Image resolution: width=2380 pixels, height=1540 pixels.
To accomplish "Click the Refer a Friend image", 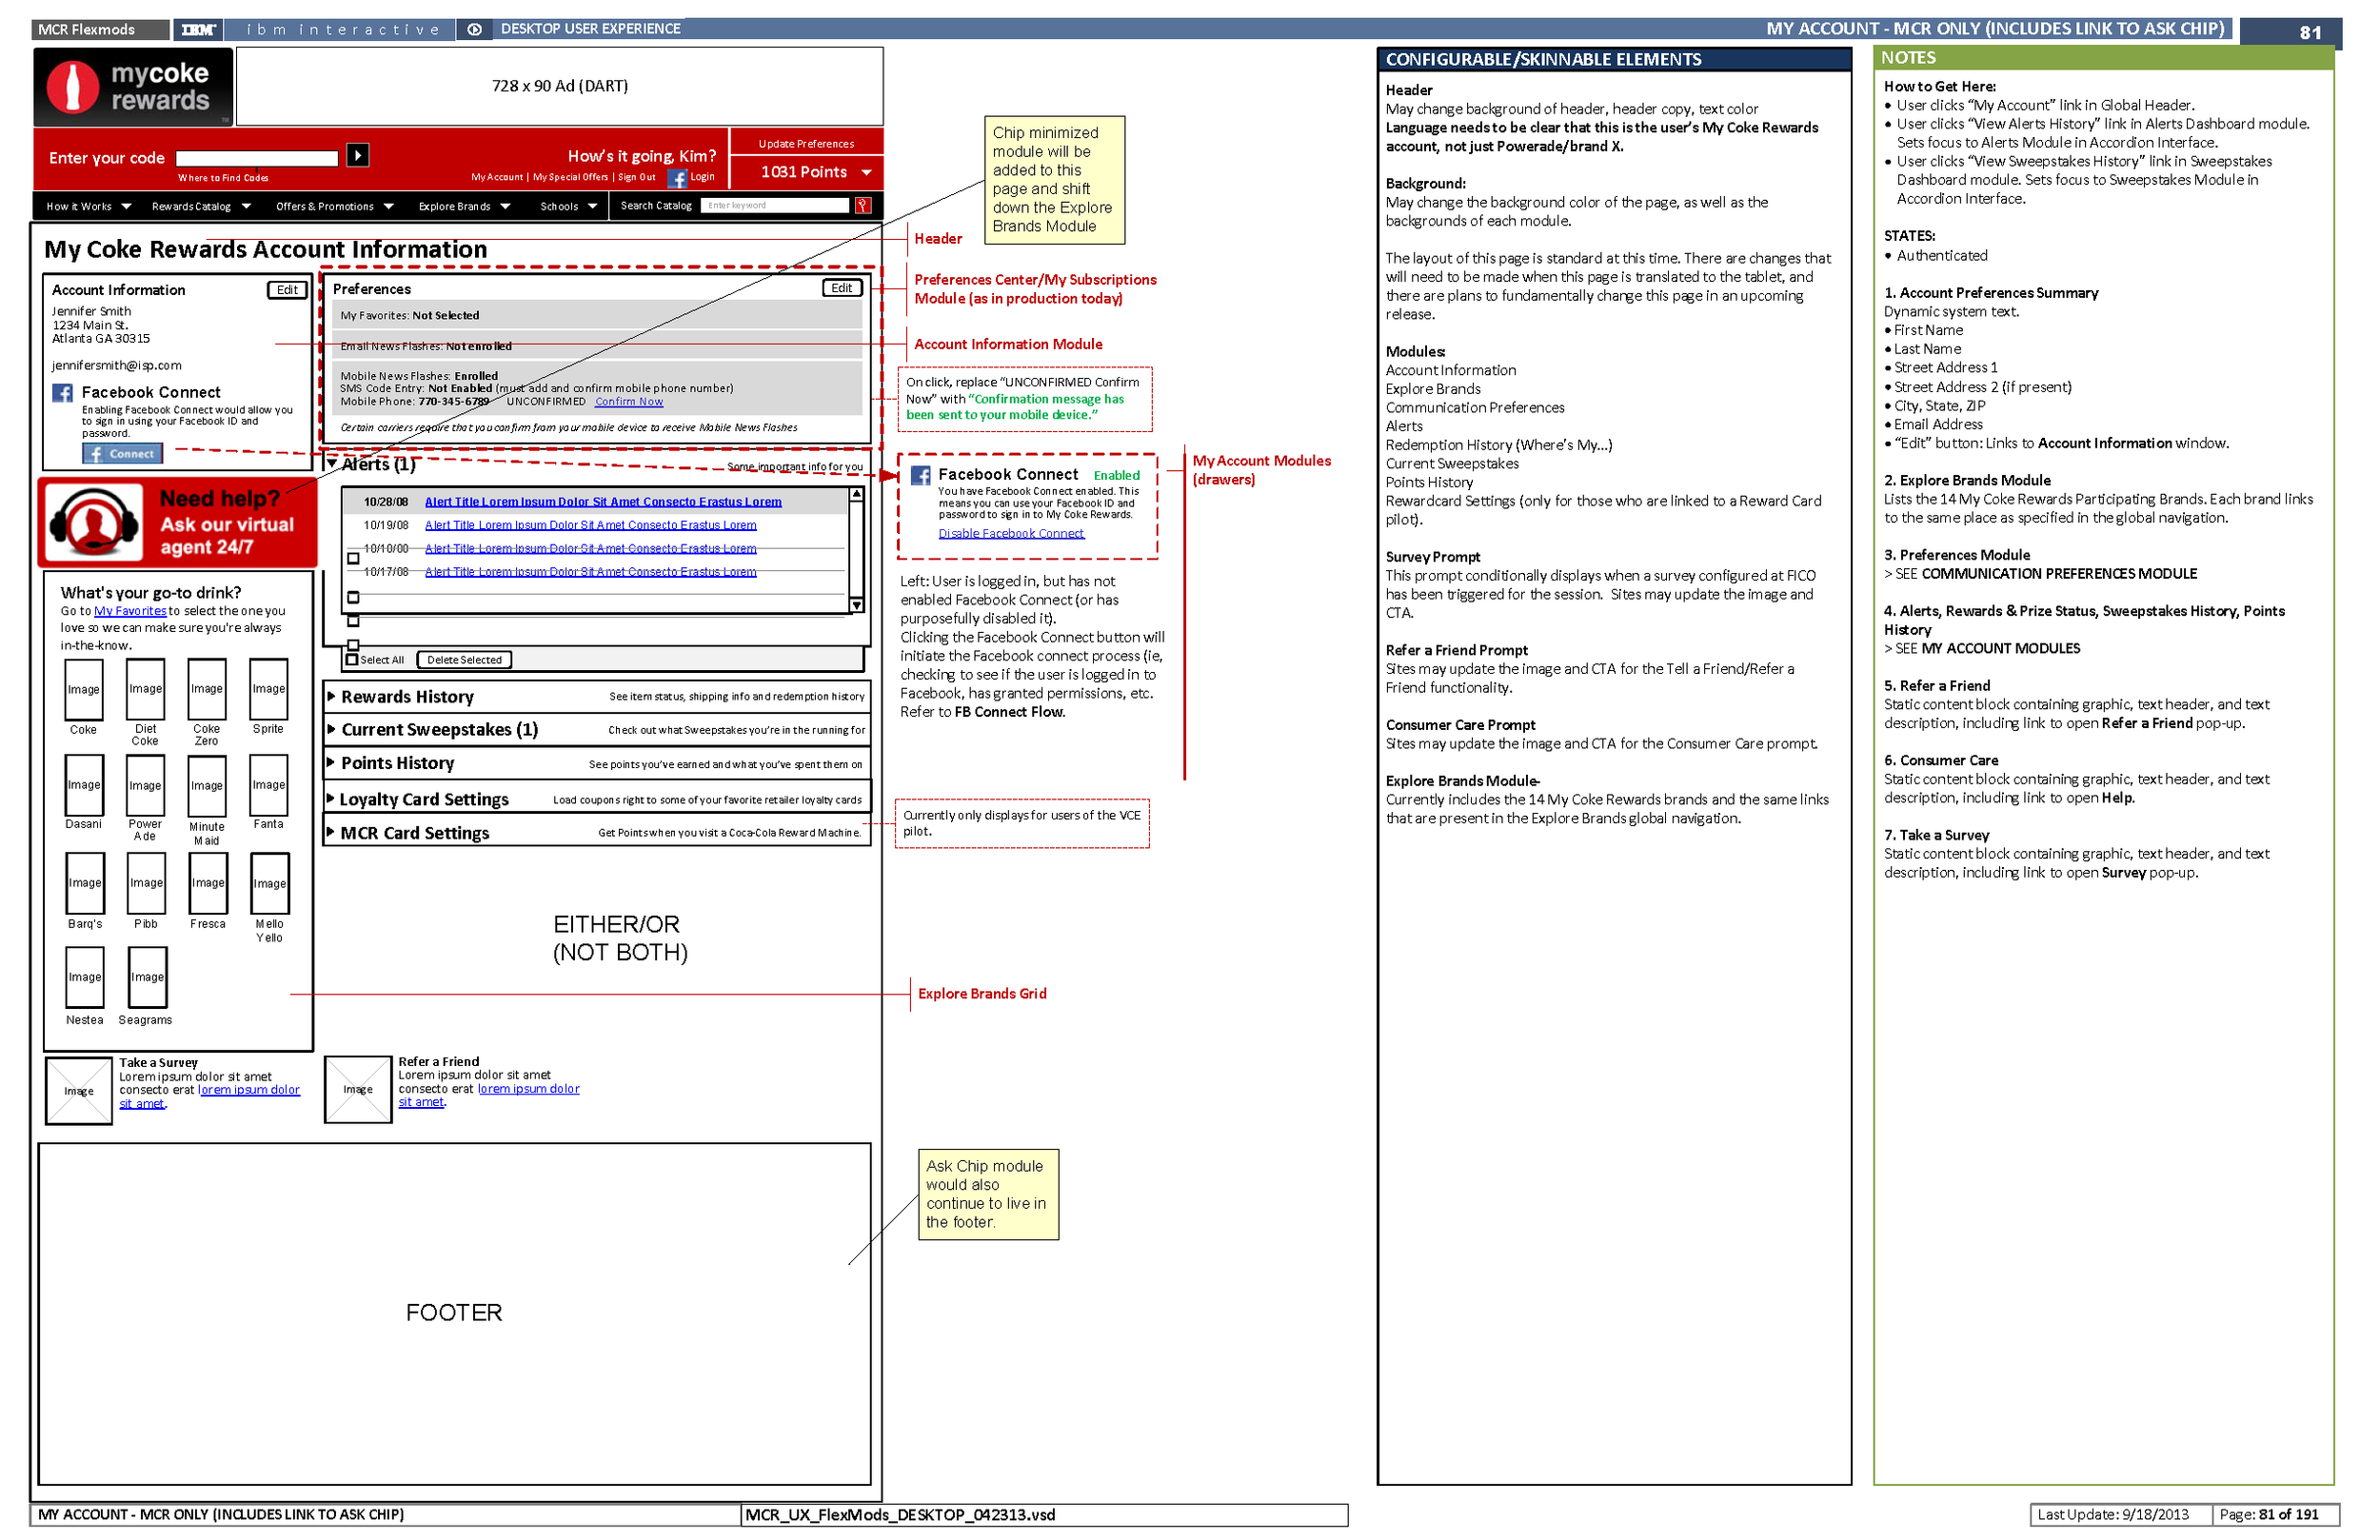I will [358, 1089].
